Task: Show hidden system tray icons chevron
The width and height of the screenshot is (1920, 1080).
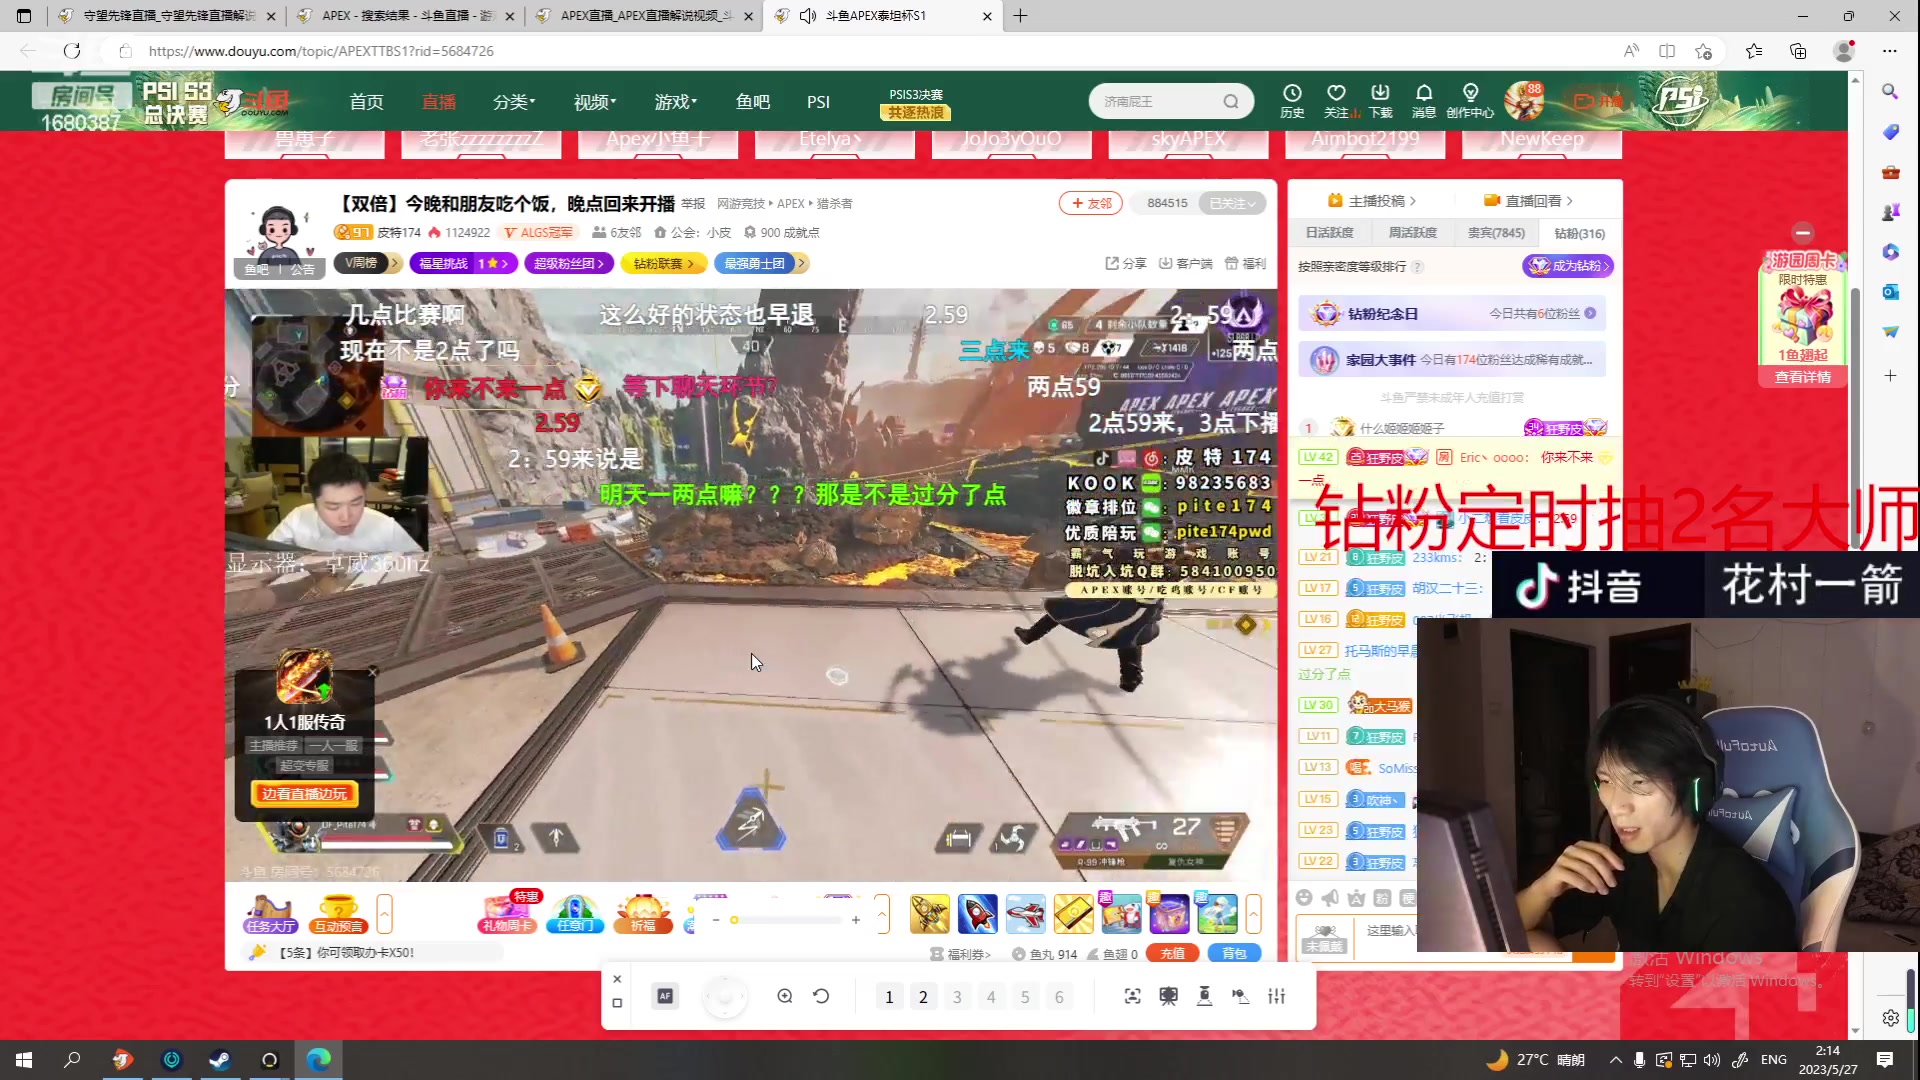Action: coord(1615,1060)
